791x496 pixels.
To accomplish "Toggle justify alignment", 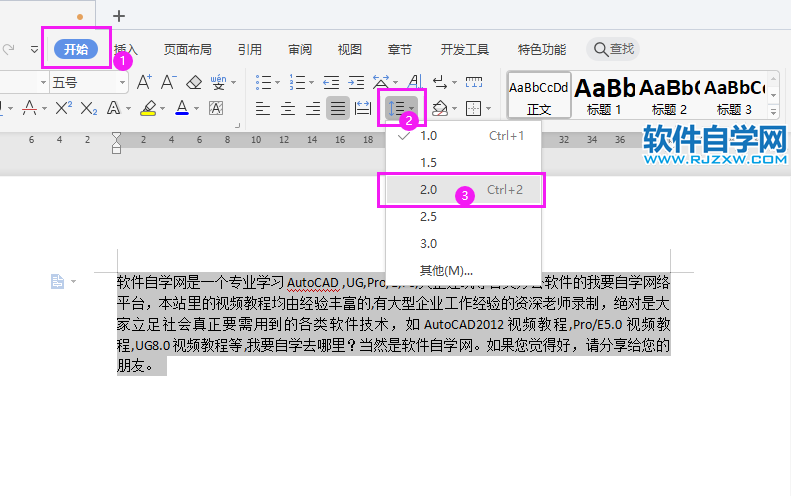I will point(337,108).
